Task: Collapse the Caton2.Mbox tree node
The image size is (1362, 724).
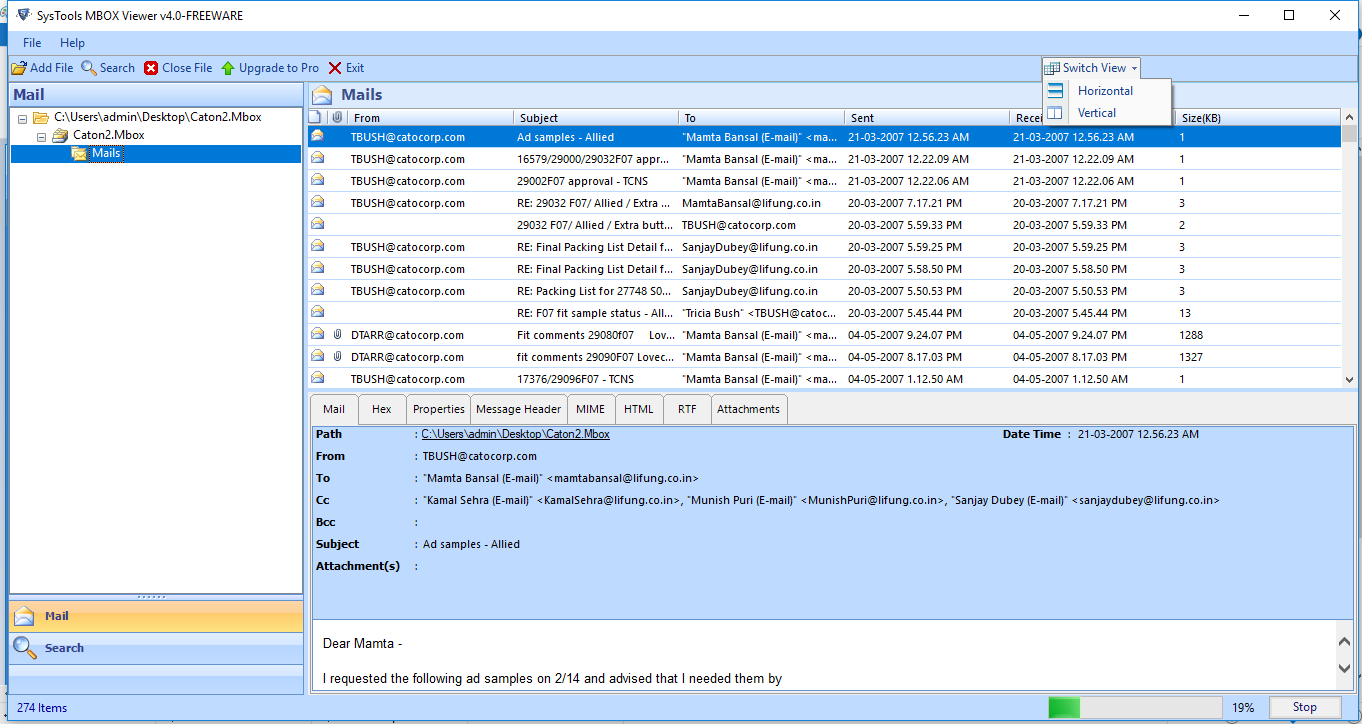Action: (x=41, y=135)
